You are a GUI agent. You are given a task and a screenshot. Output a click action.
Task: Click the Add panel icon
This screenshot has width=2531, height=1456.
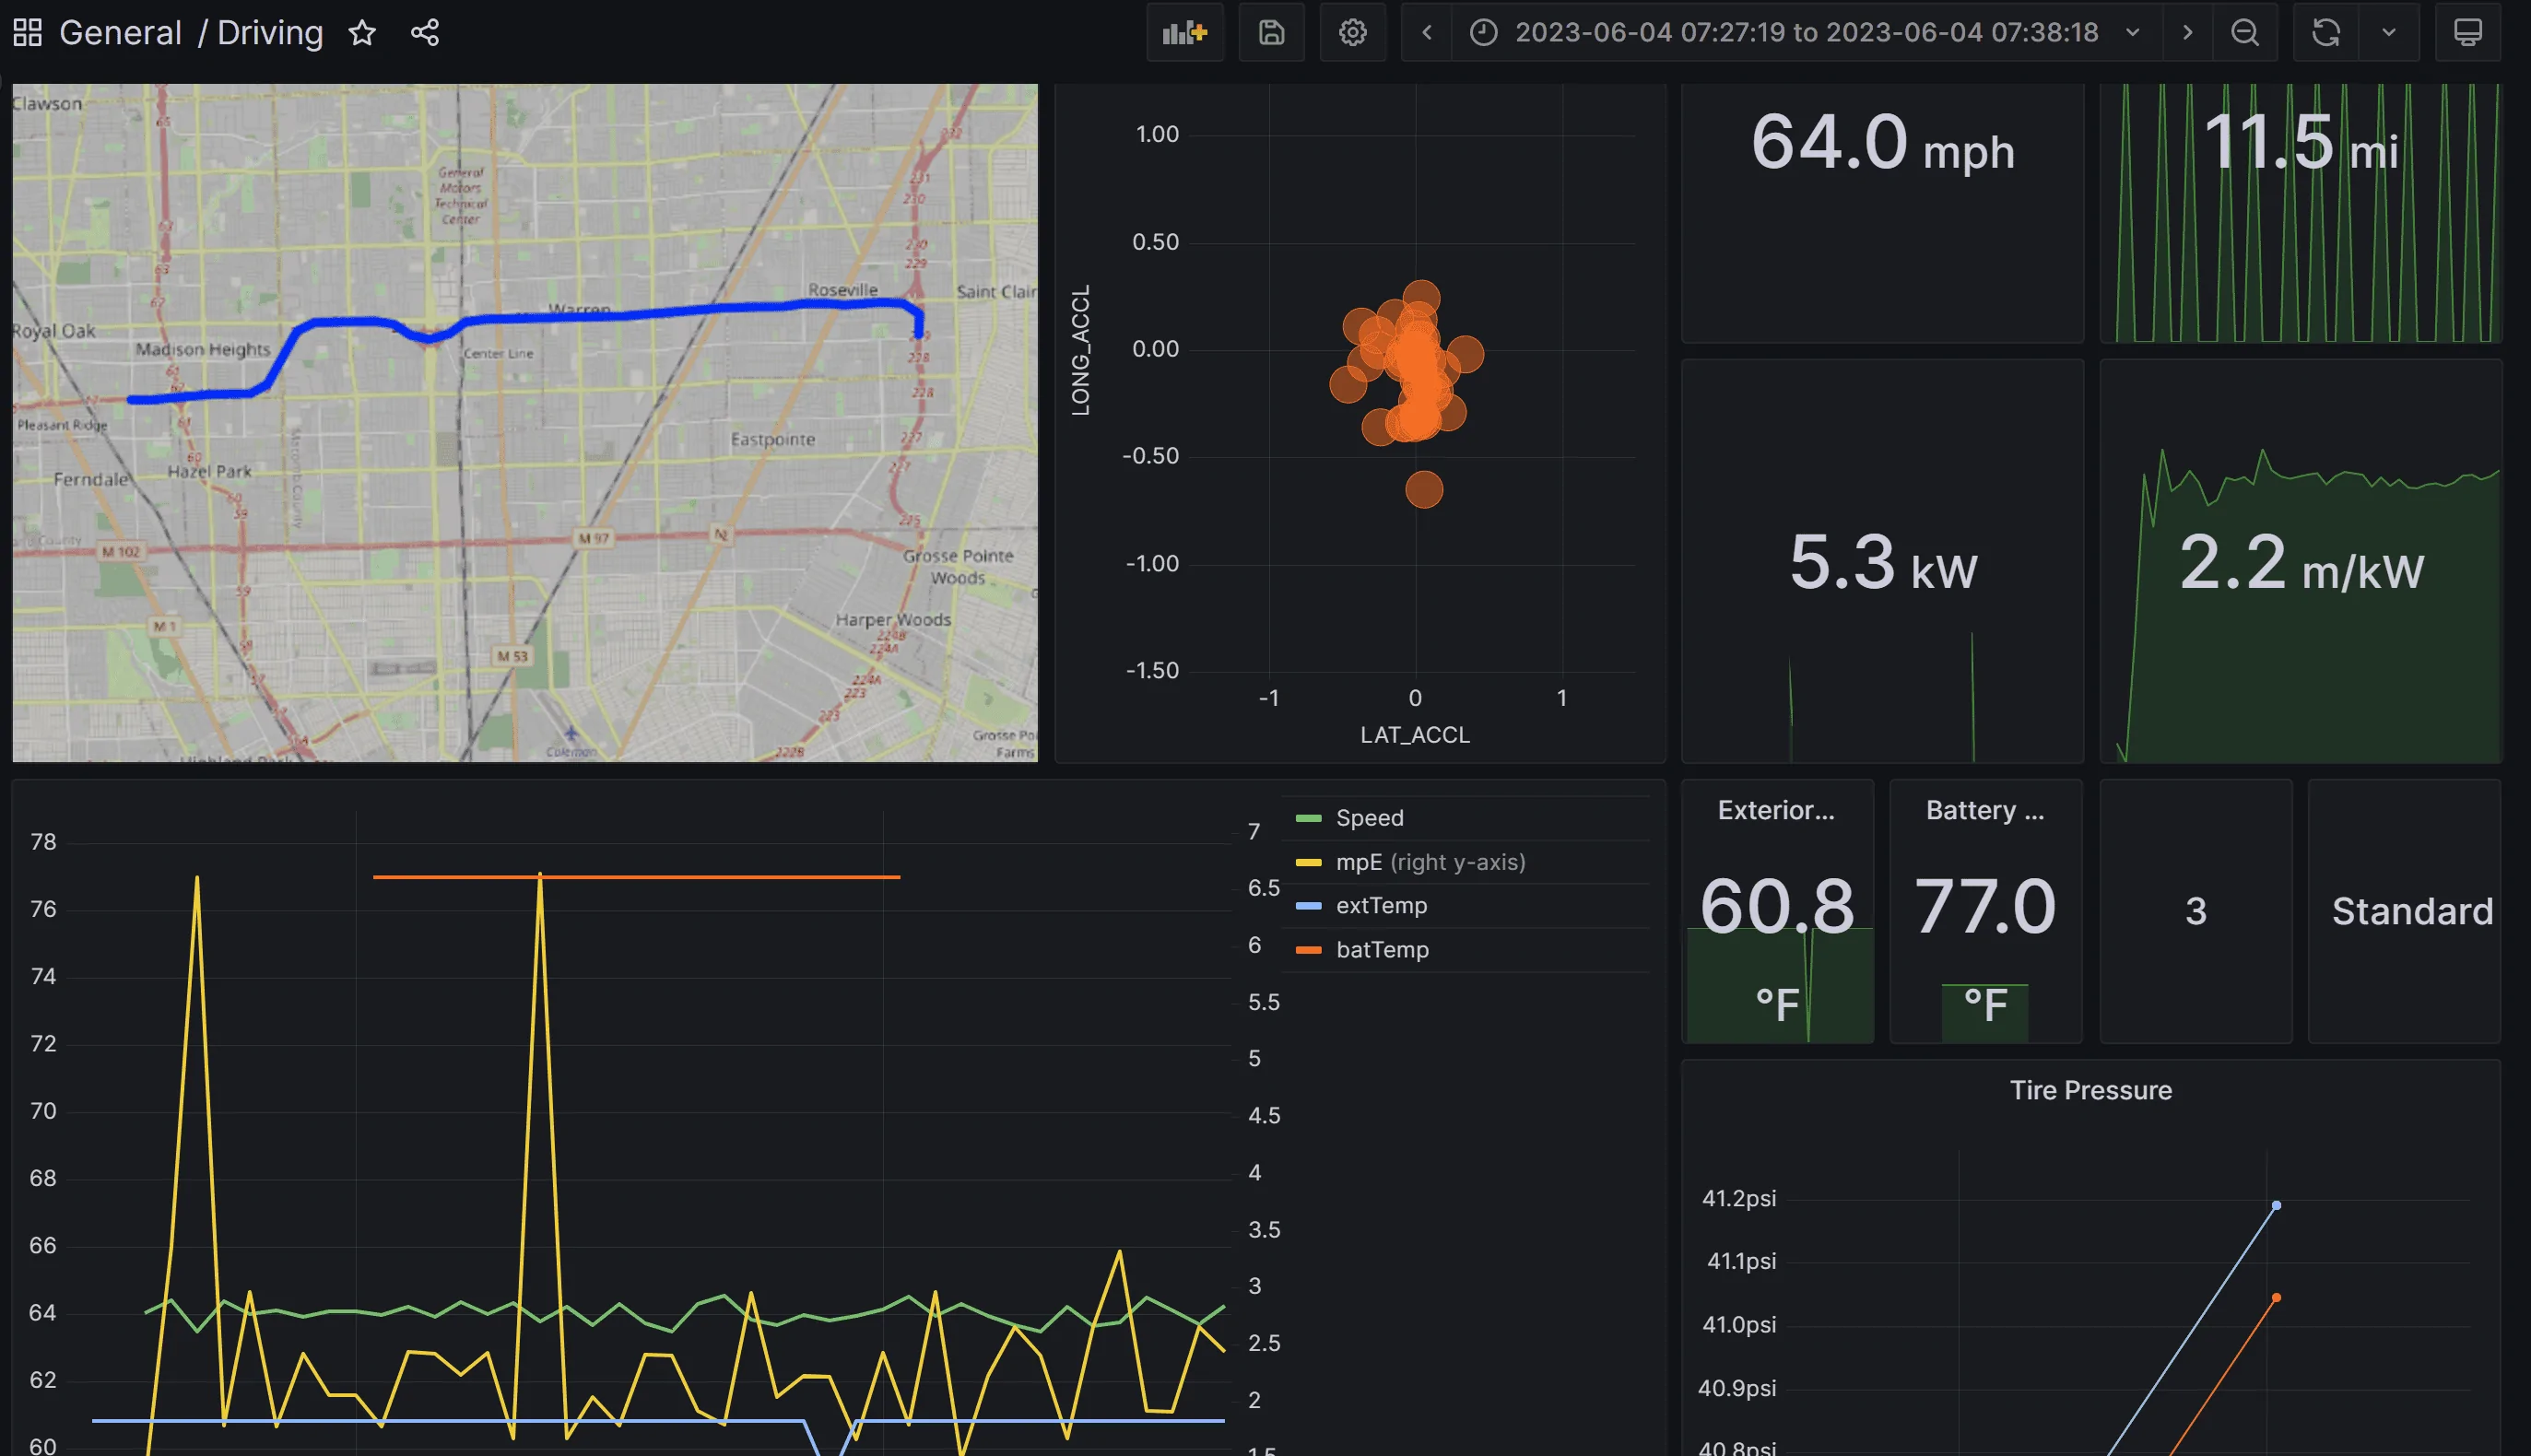click(x=1184, y=33)
